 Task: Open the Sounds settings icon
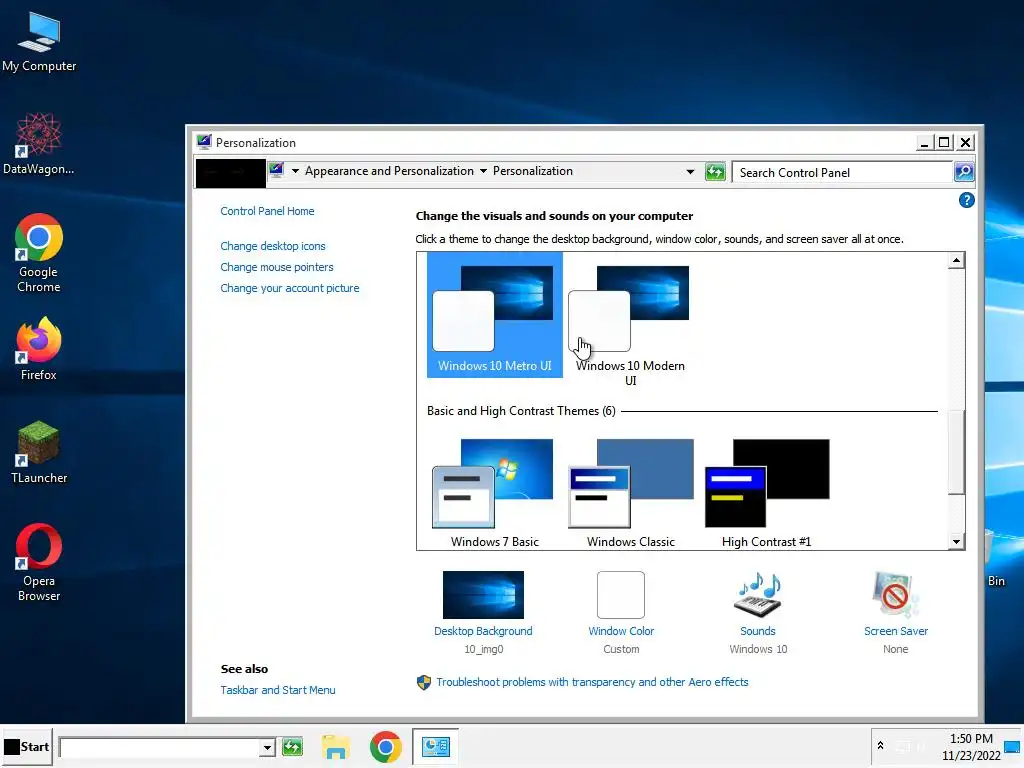click(758, 595)
